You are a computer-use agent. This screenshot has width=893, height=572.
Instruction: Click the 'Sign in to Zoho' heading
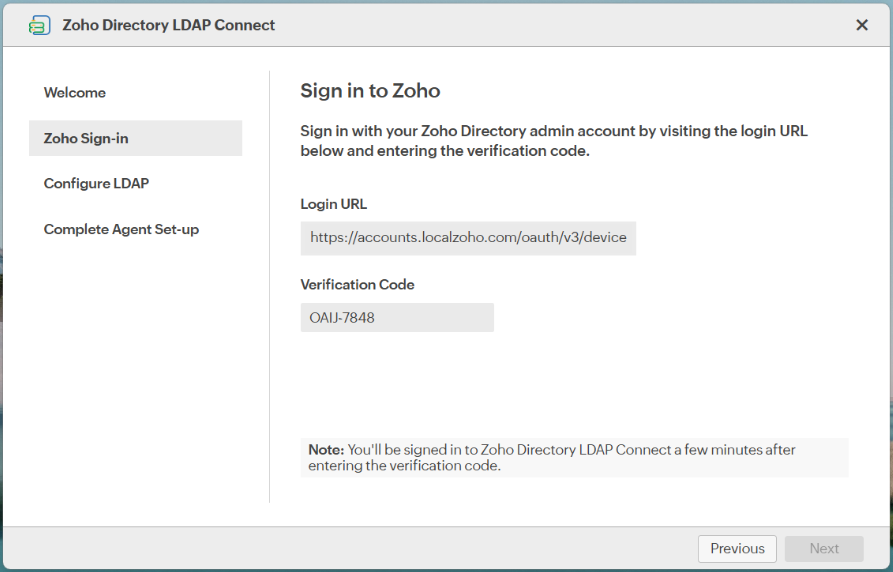tap(370, 91)
